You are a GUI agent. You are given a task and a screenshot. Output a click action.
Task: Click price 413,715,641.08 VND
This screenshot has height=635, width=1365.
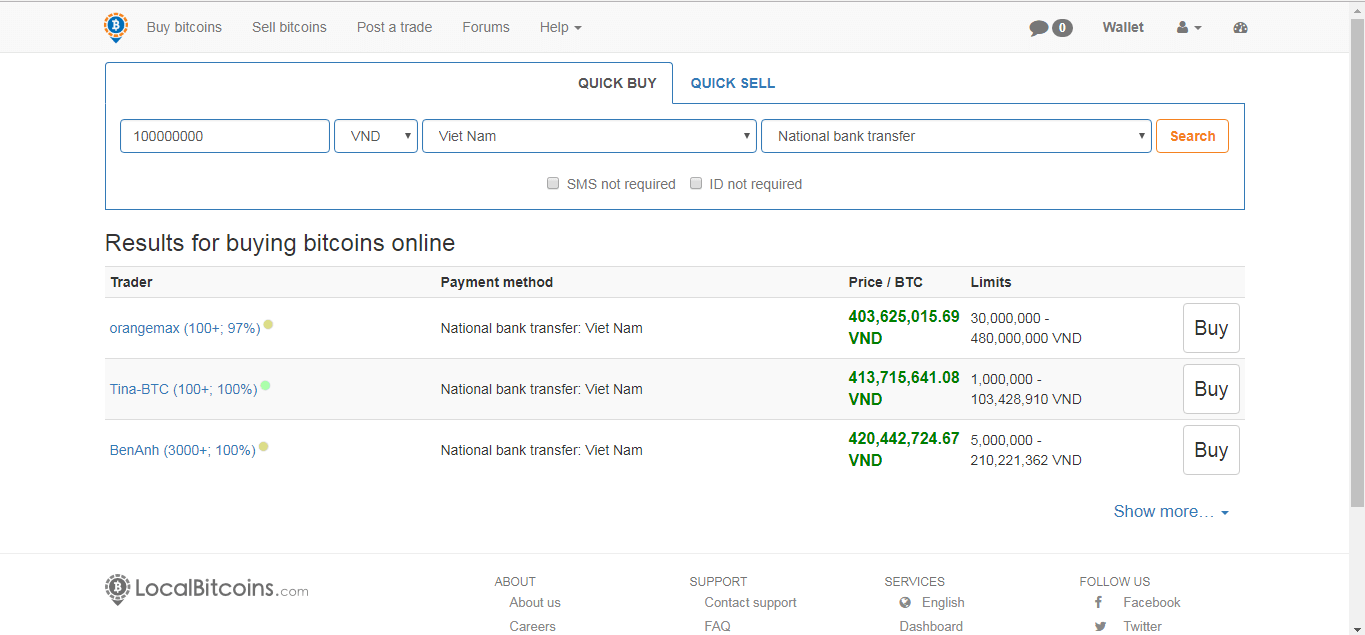[904, 388]
